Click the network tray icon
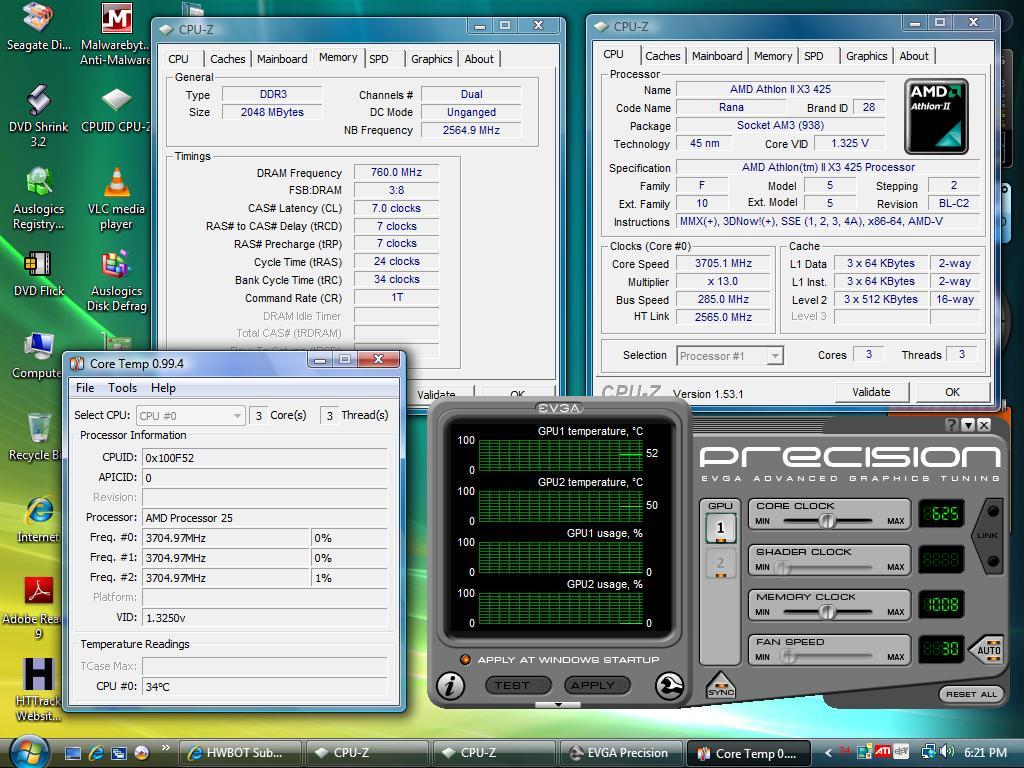This screenshot has width=1024, height=768. (x=928, y=752)
